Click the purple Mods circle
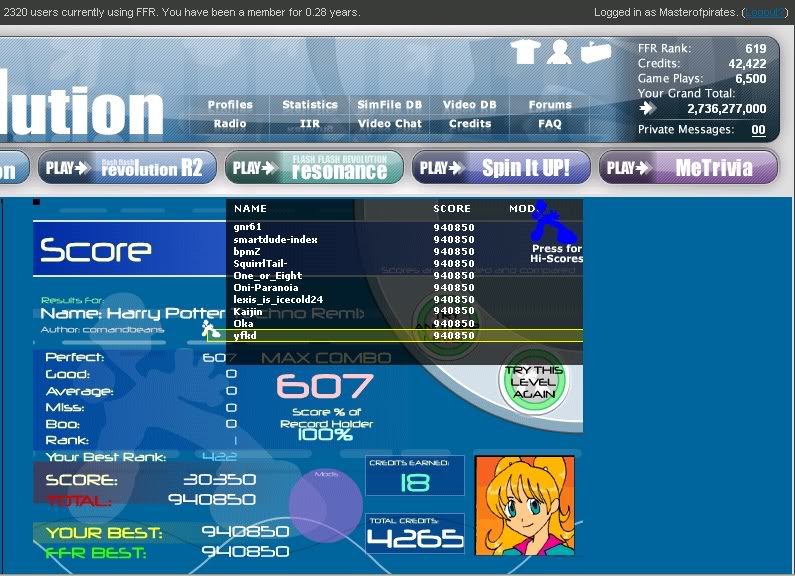Screen dimensions: 795x576 point(326,505)
